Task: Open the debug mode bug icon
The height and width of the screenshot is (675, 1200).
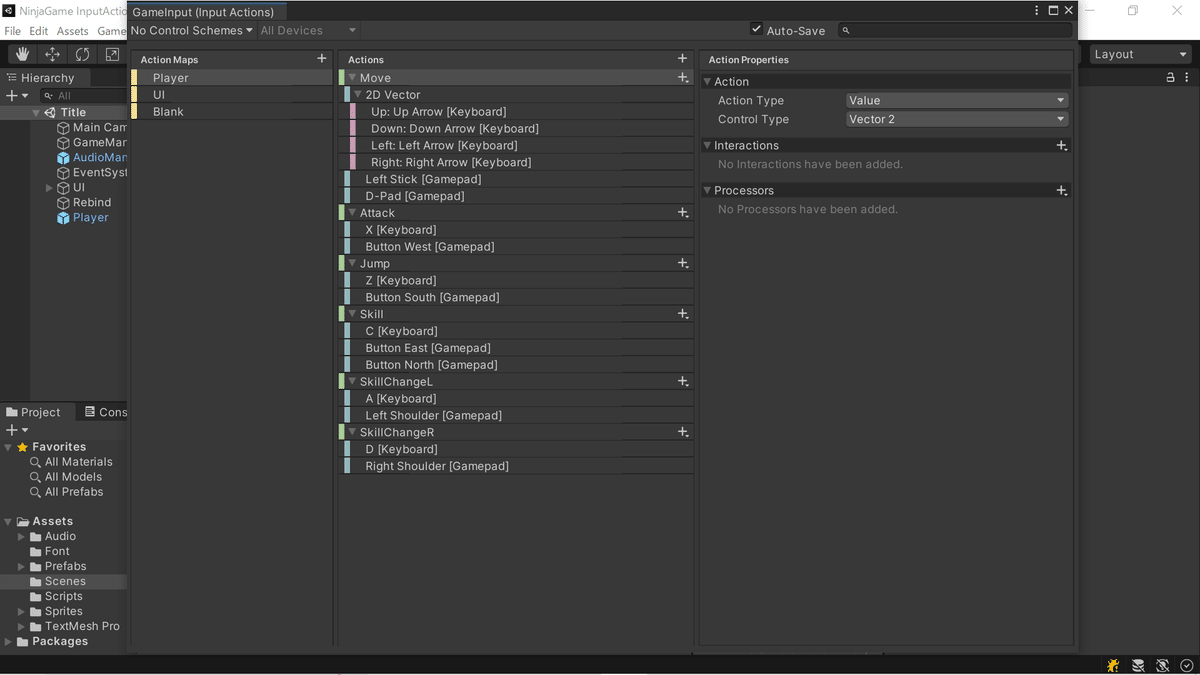Action: pyautogui.click(x=1113, y=665)
